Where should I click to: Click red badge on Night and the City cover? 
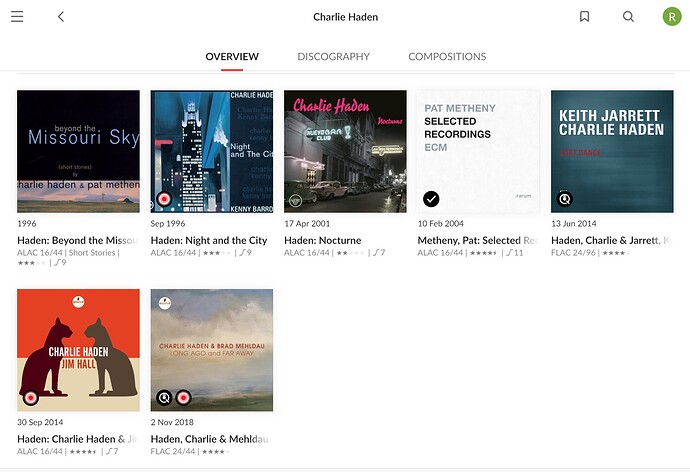pos(164,199)
